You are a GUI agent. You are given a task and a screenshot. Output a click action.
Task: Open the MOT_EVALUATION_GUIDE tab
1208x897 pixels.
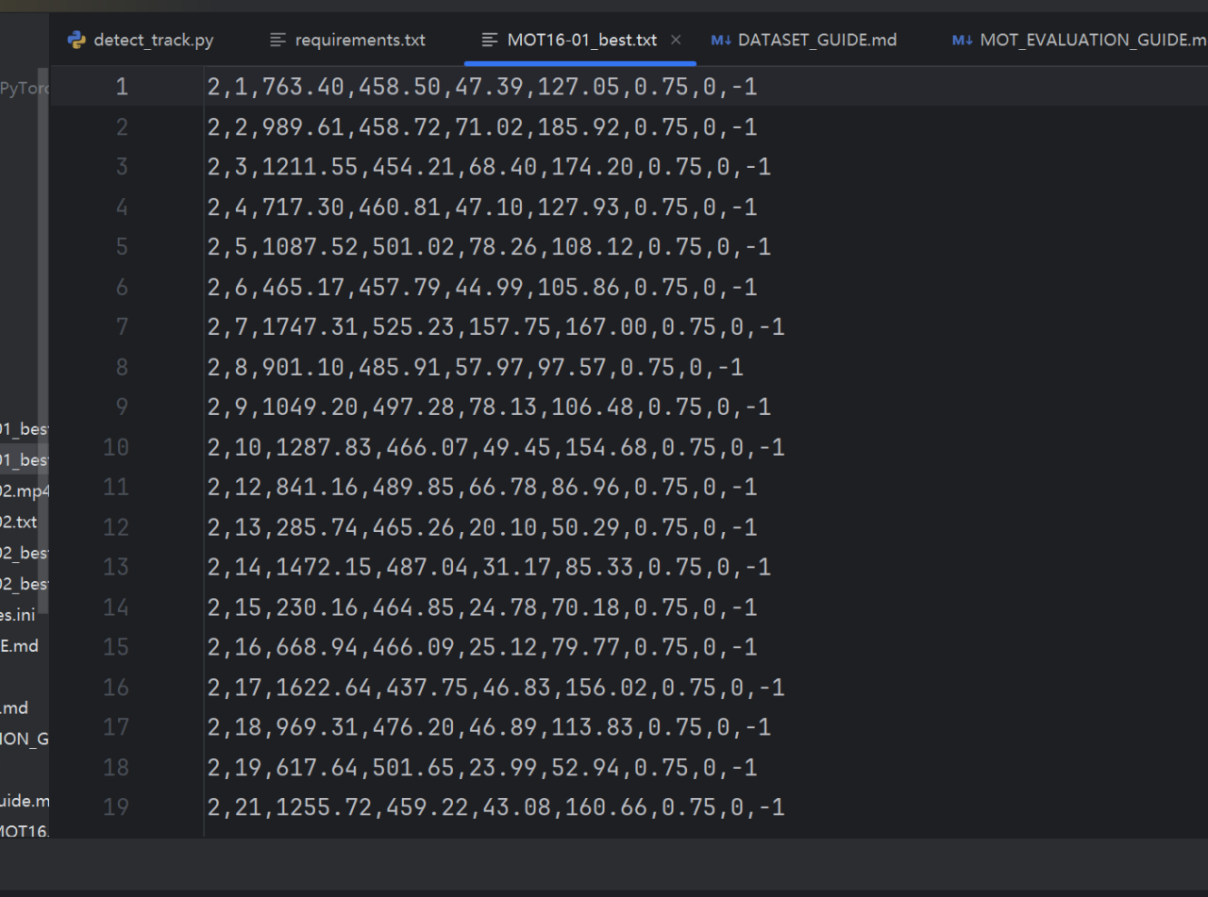tap(1092, 40)
